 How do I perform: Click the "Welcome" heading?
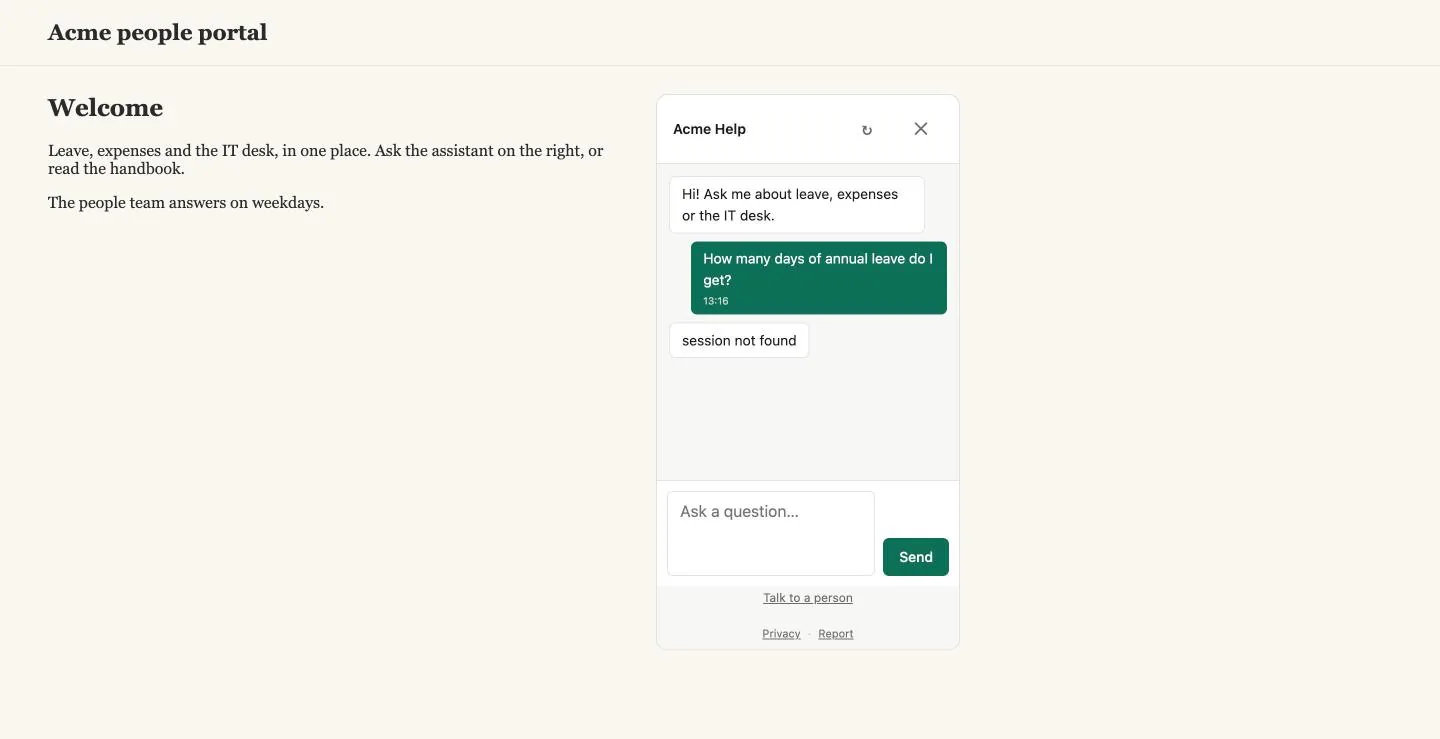point(105,108)
